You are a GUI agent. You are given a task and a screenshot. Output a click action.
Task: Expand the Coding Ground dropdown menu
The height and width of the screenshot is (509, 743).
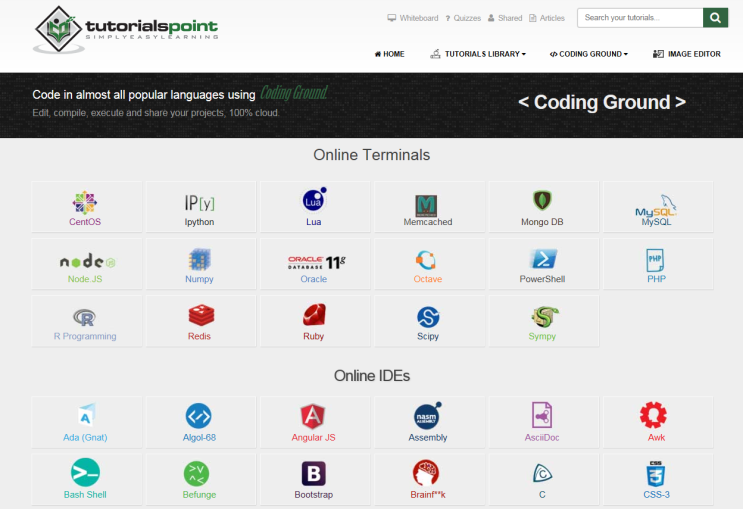589,54
